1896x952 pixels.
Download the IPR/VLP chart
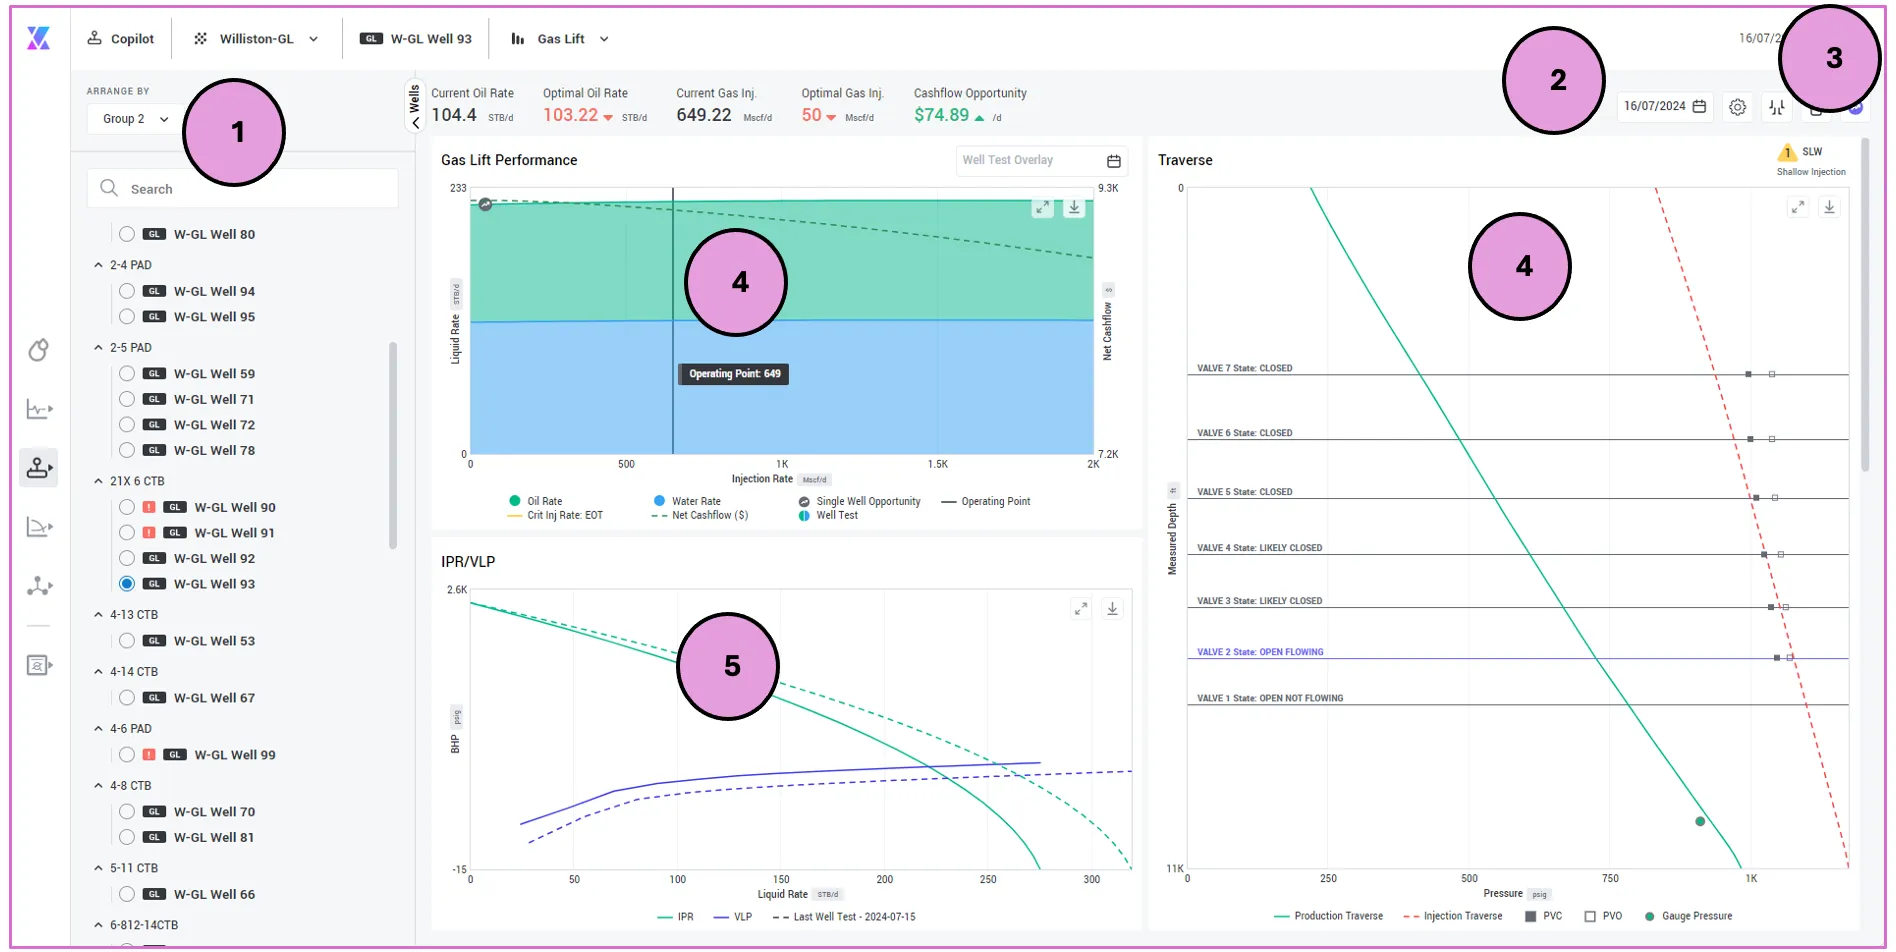tap(1112, 609)
